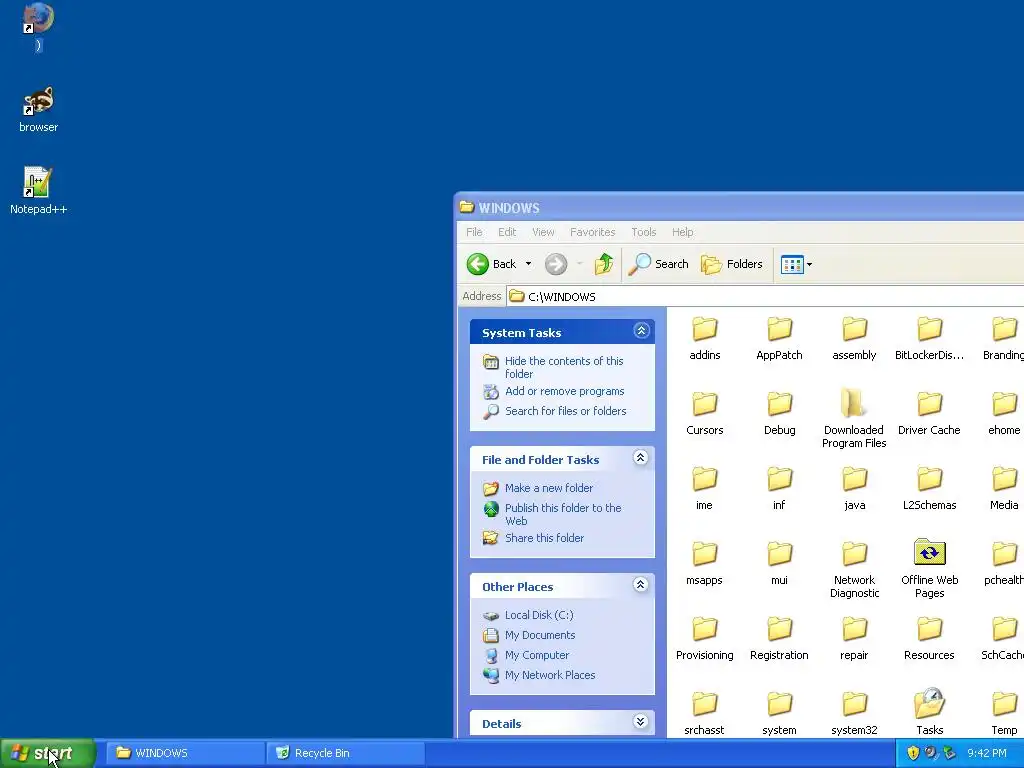The width and height of the screenshot is (1024, 768).
Task: Select the Resources folder
Action: pos(929,639)
